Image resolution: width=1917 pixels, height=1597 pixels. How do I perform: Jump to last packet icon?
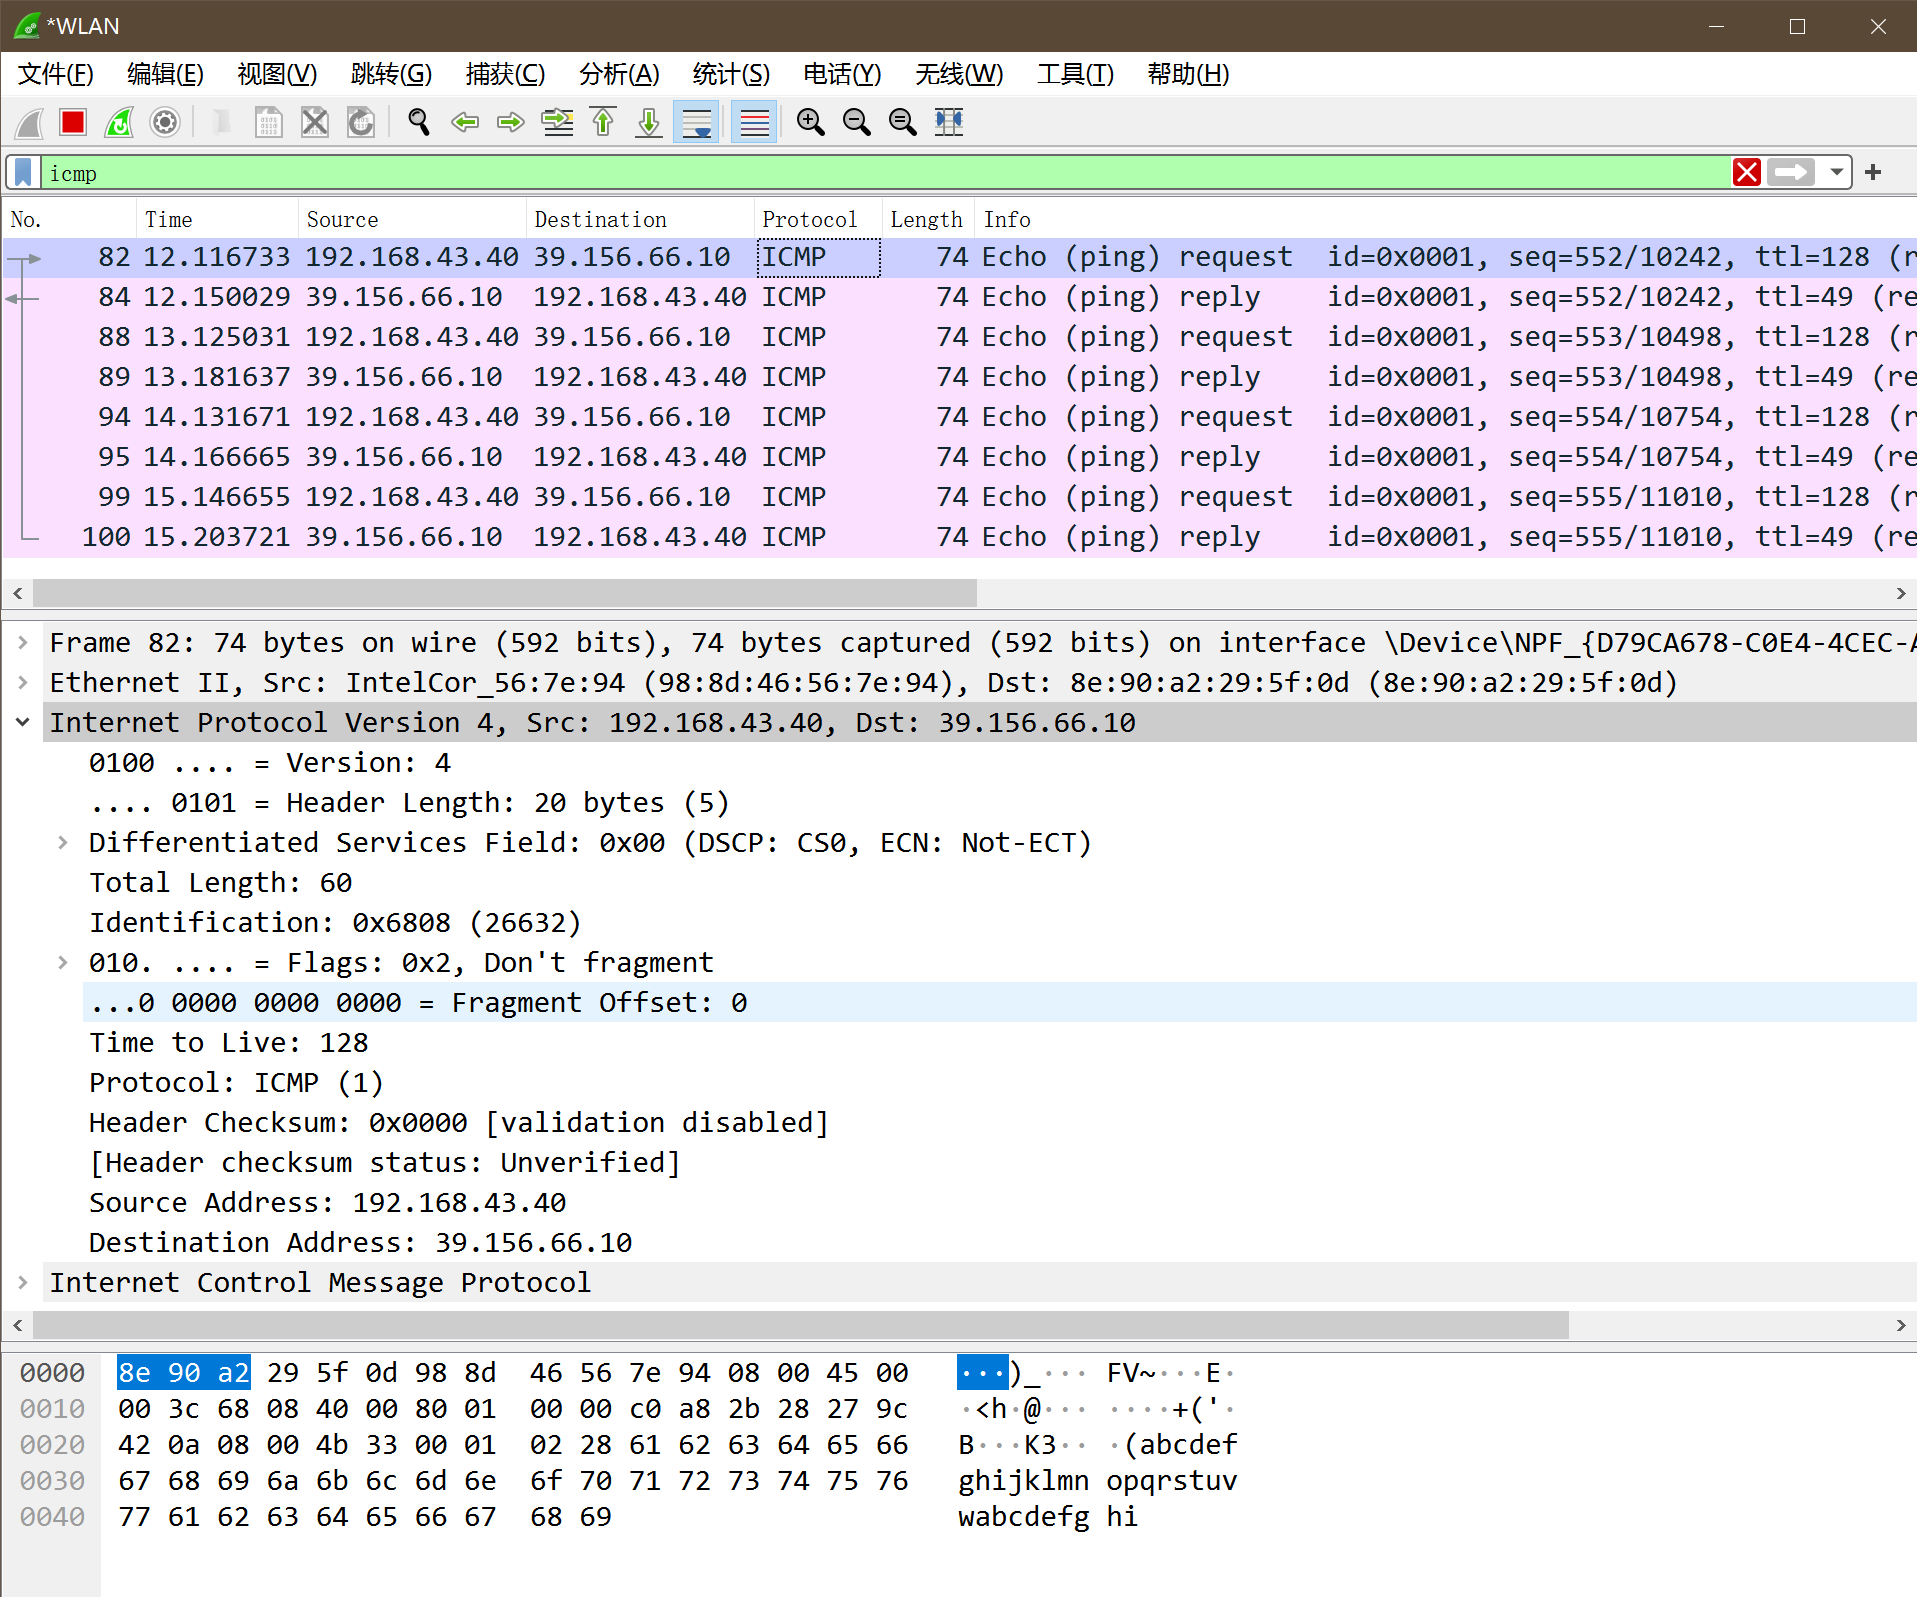(x=649, y=122)
